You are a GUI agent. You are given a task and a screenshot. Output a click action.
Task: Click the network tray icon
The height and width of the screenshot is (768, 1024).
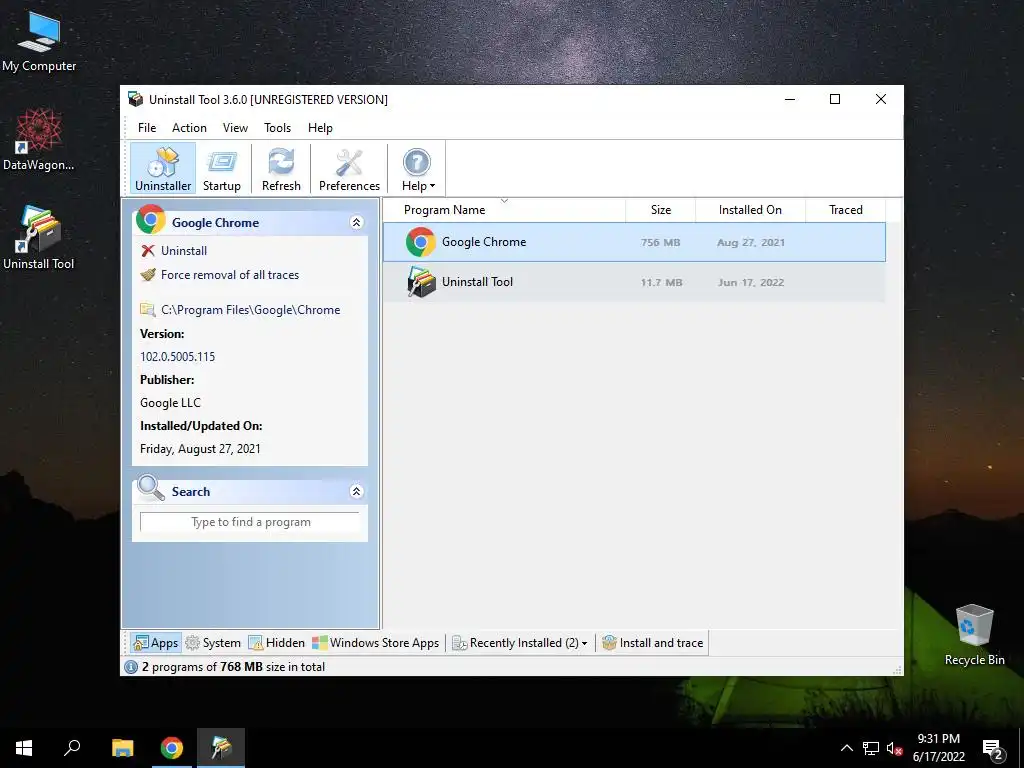[871, 748]
